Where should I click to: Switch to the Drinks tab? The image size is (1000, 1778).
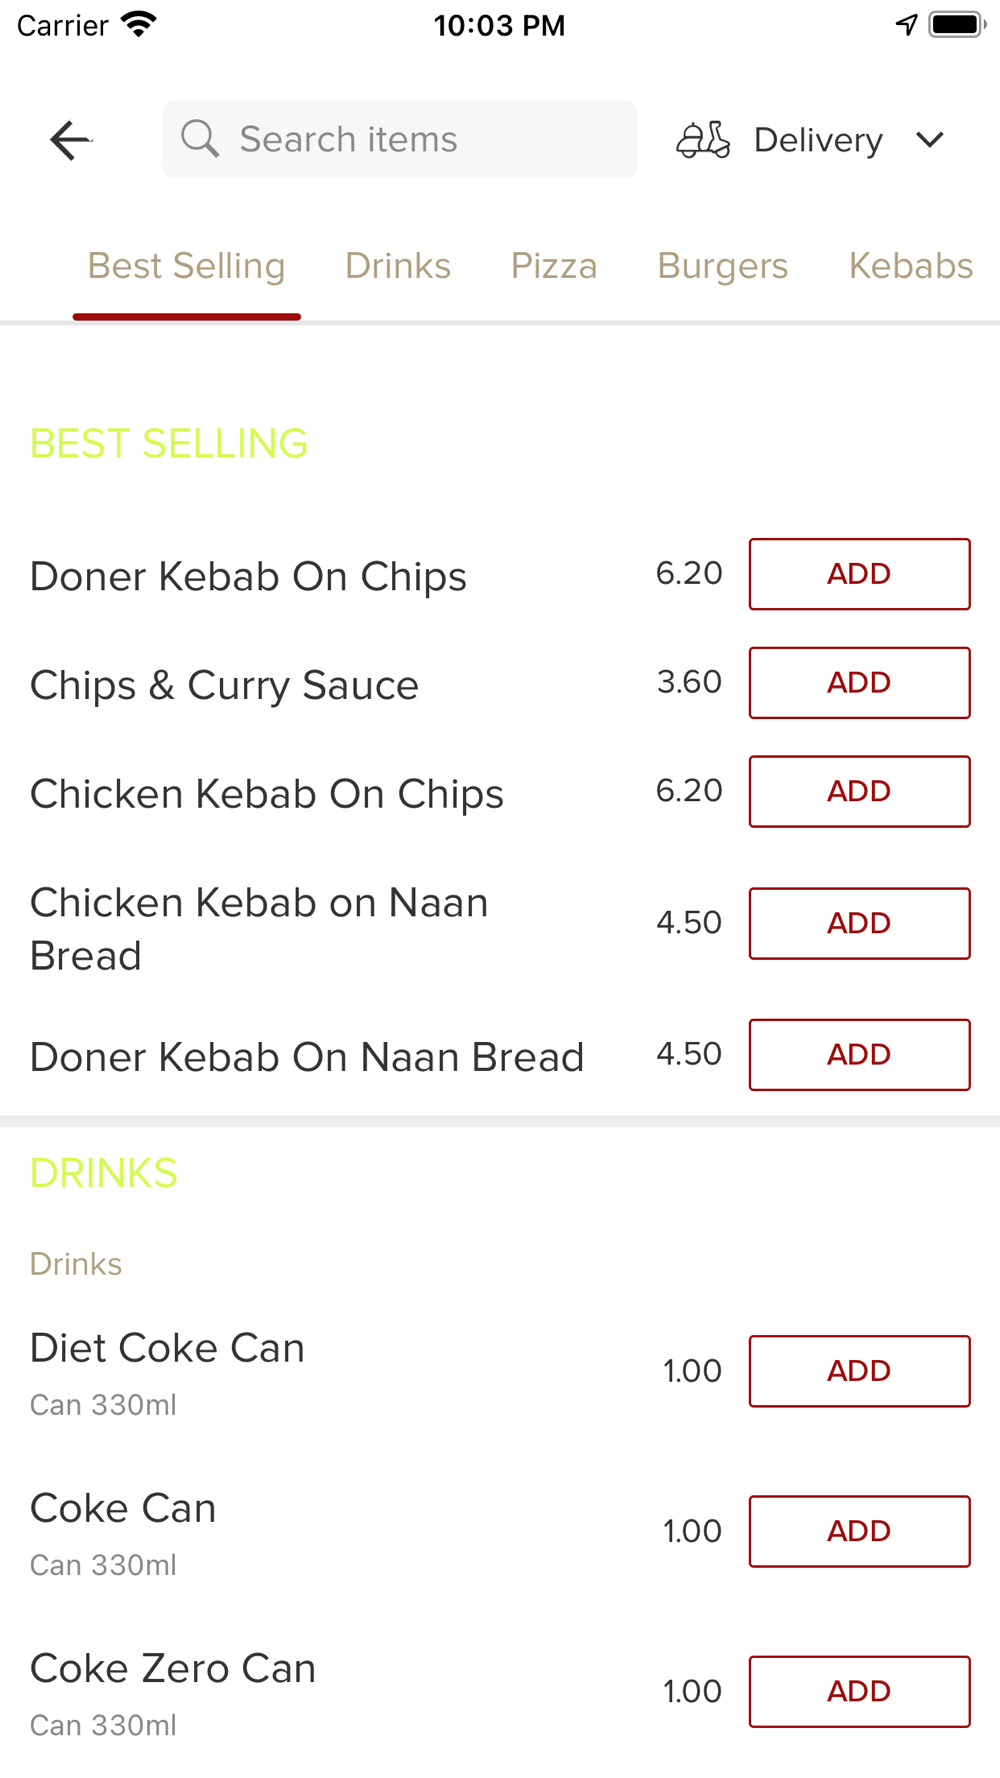click(x=398, y=266)
